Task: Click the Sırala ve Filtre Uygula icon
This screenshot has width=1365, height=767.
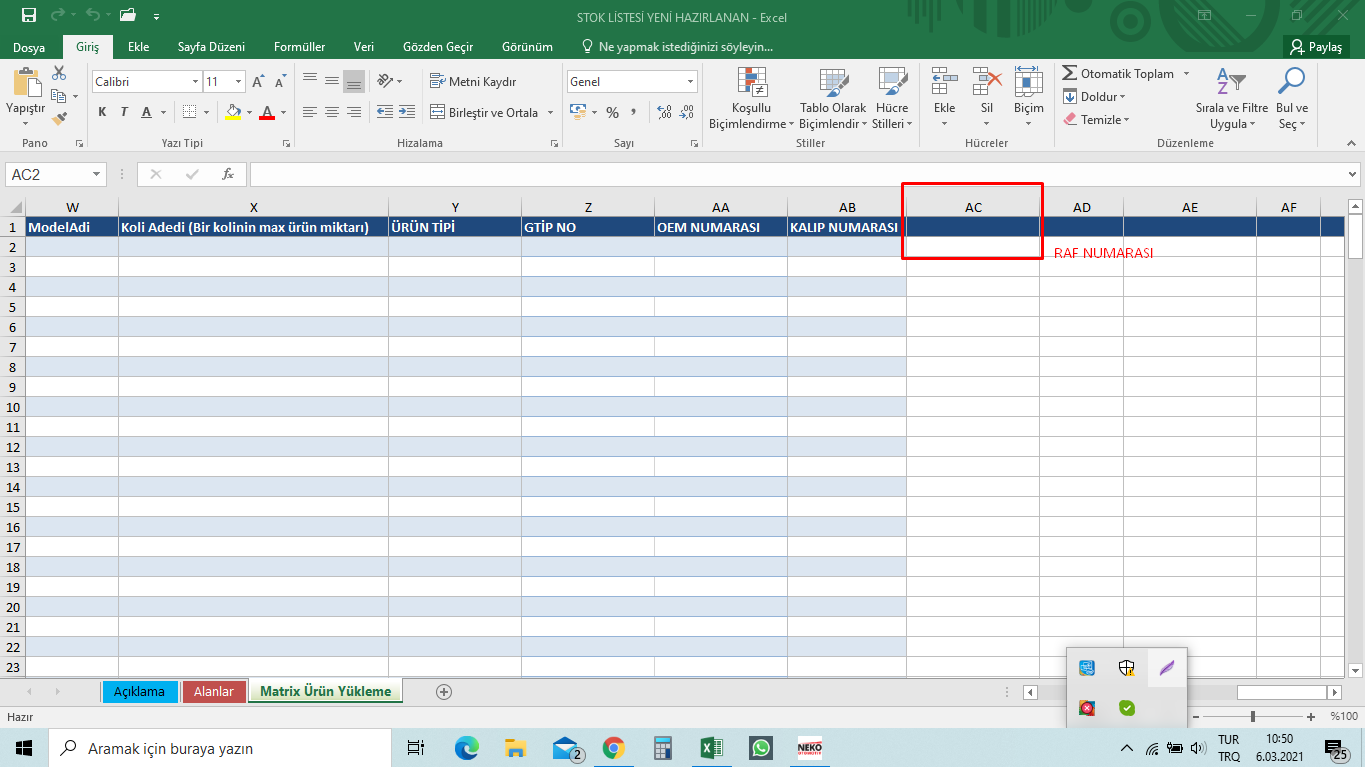Action: [x=1231, y=82]
